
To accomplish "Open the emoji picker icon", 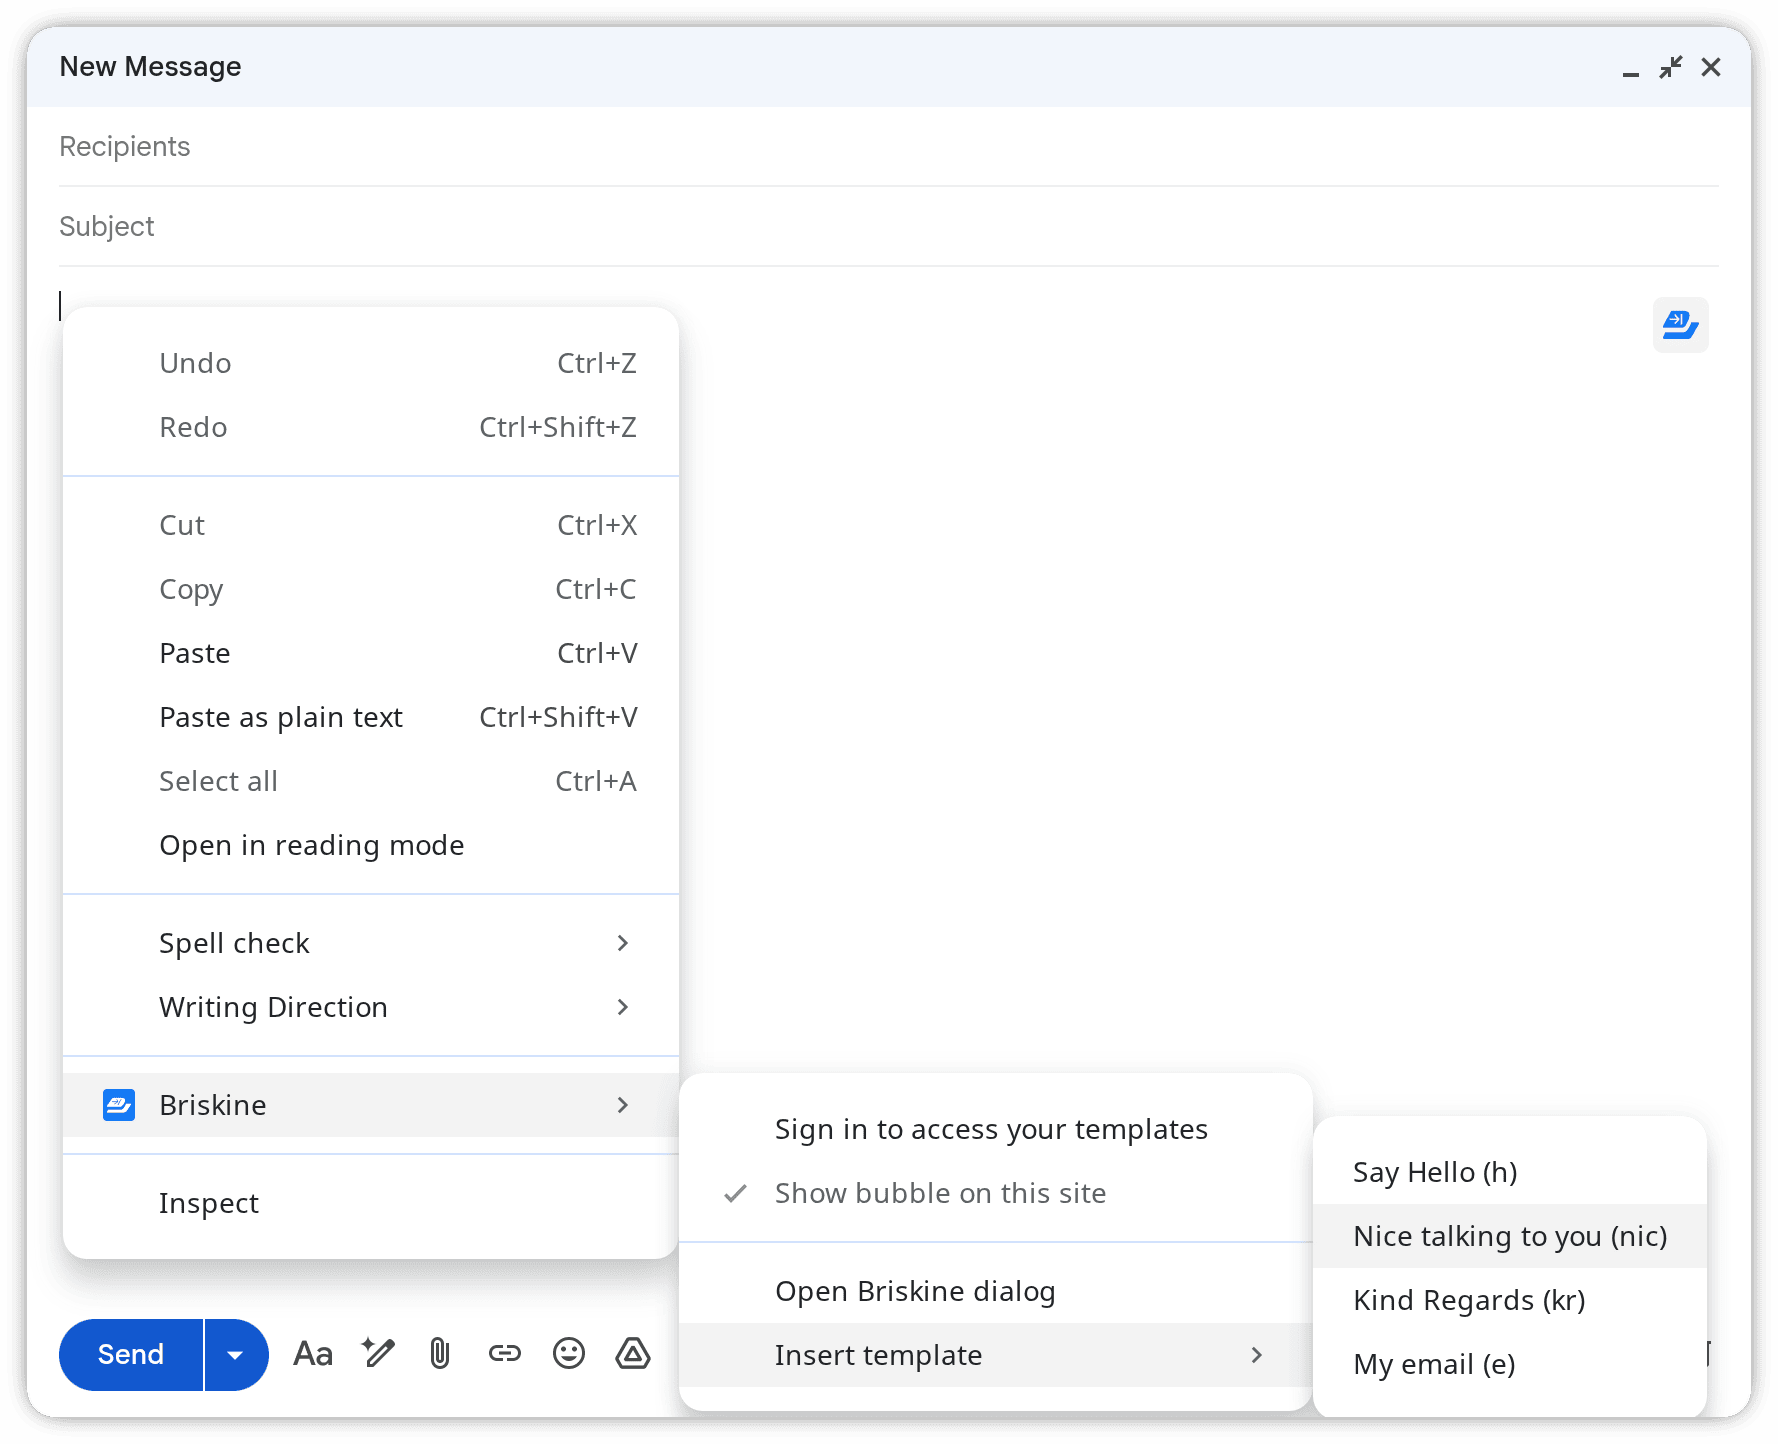I will tap(568, 1354).
